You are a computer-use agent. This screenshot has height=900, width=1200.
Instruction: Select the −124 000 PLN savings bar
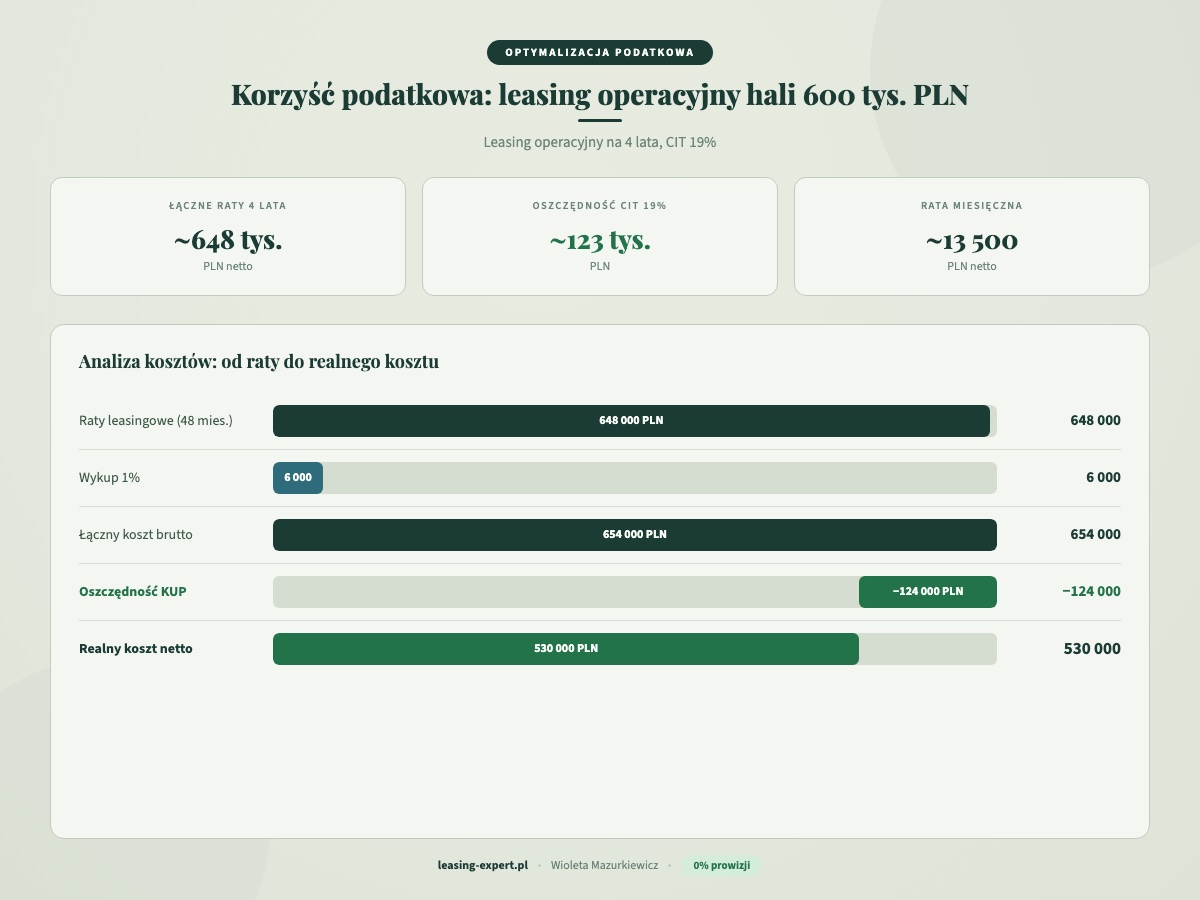point(927,591)
